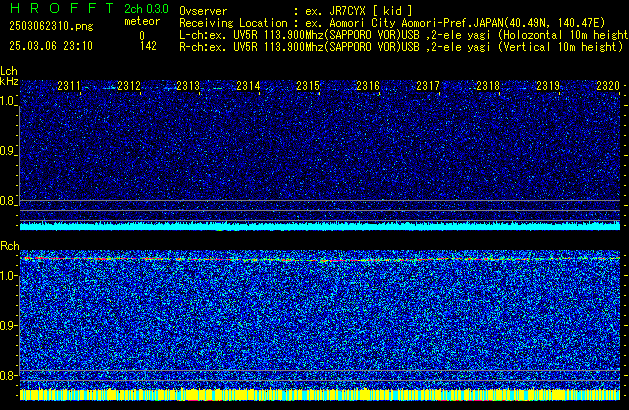Click the cyan Lch signal level bar
The image size is (629, 410).
click(320, 226)
